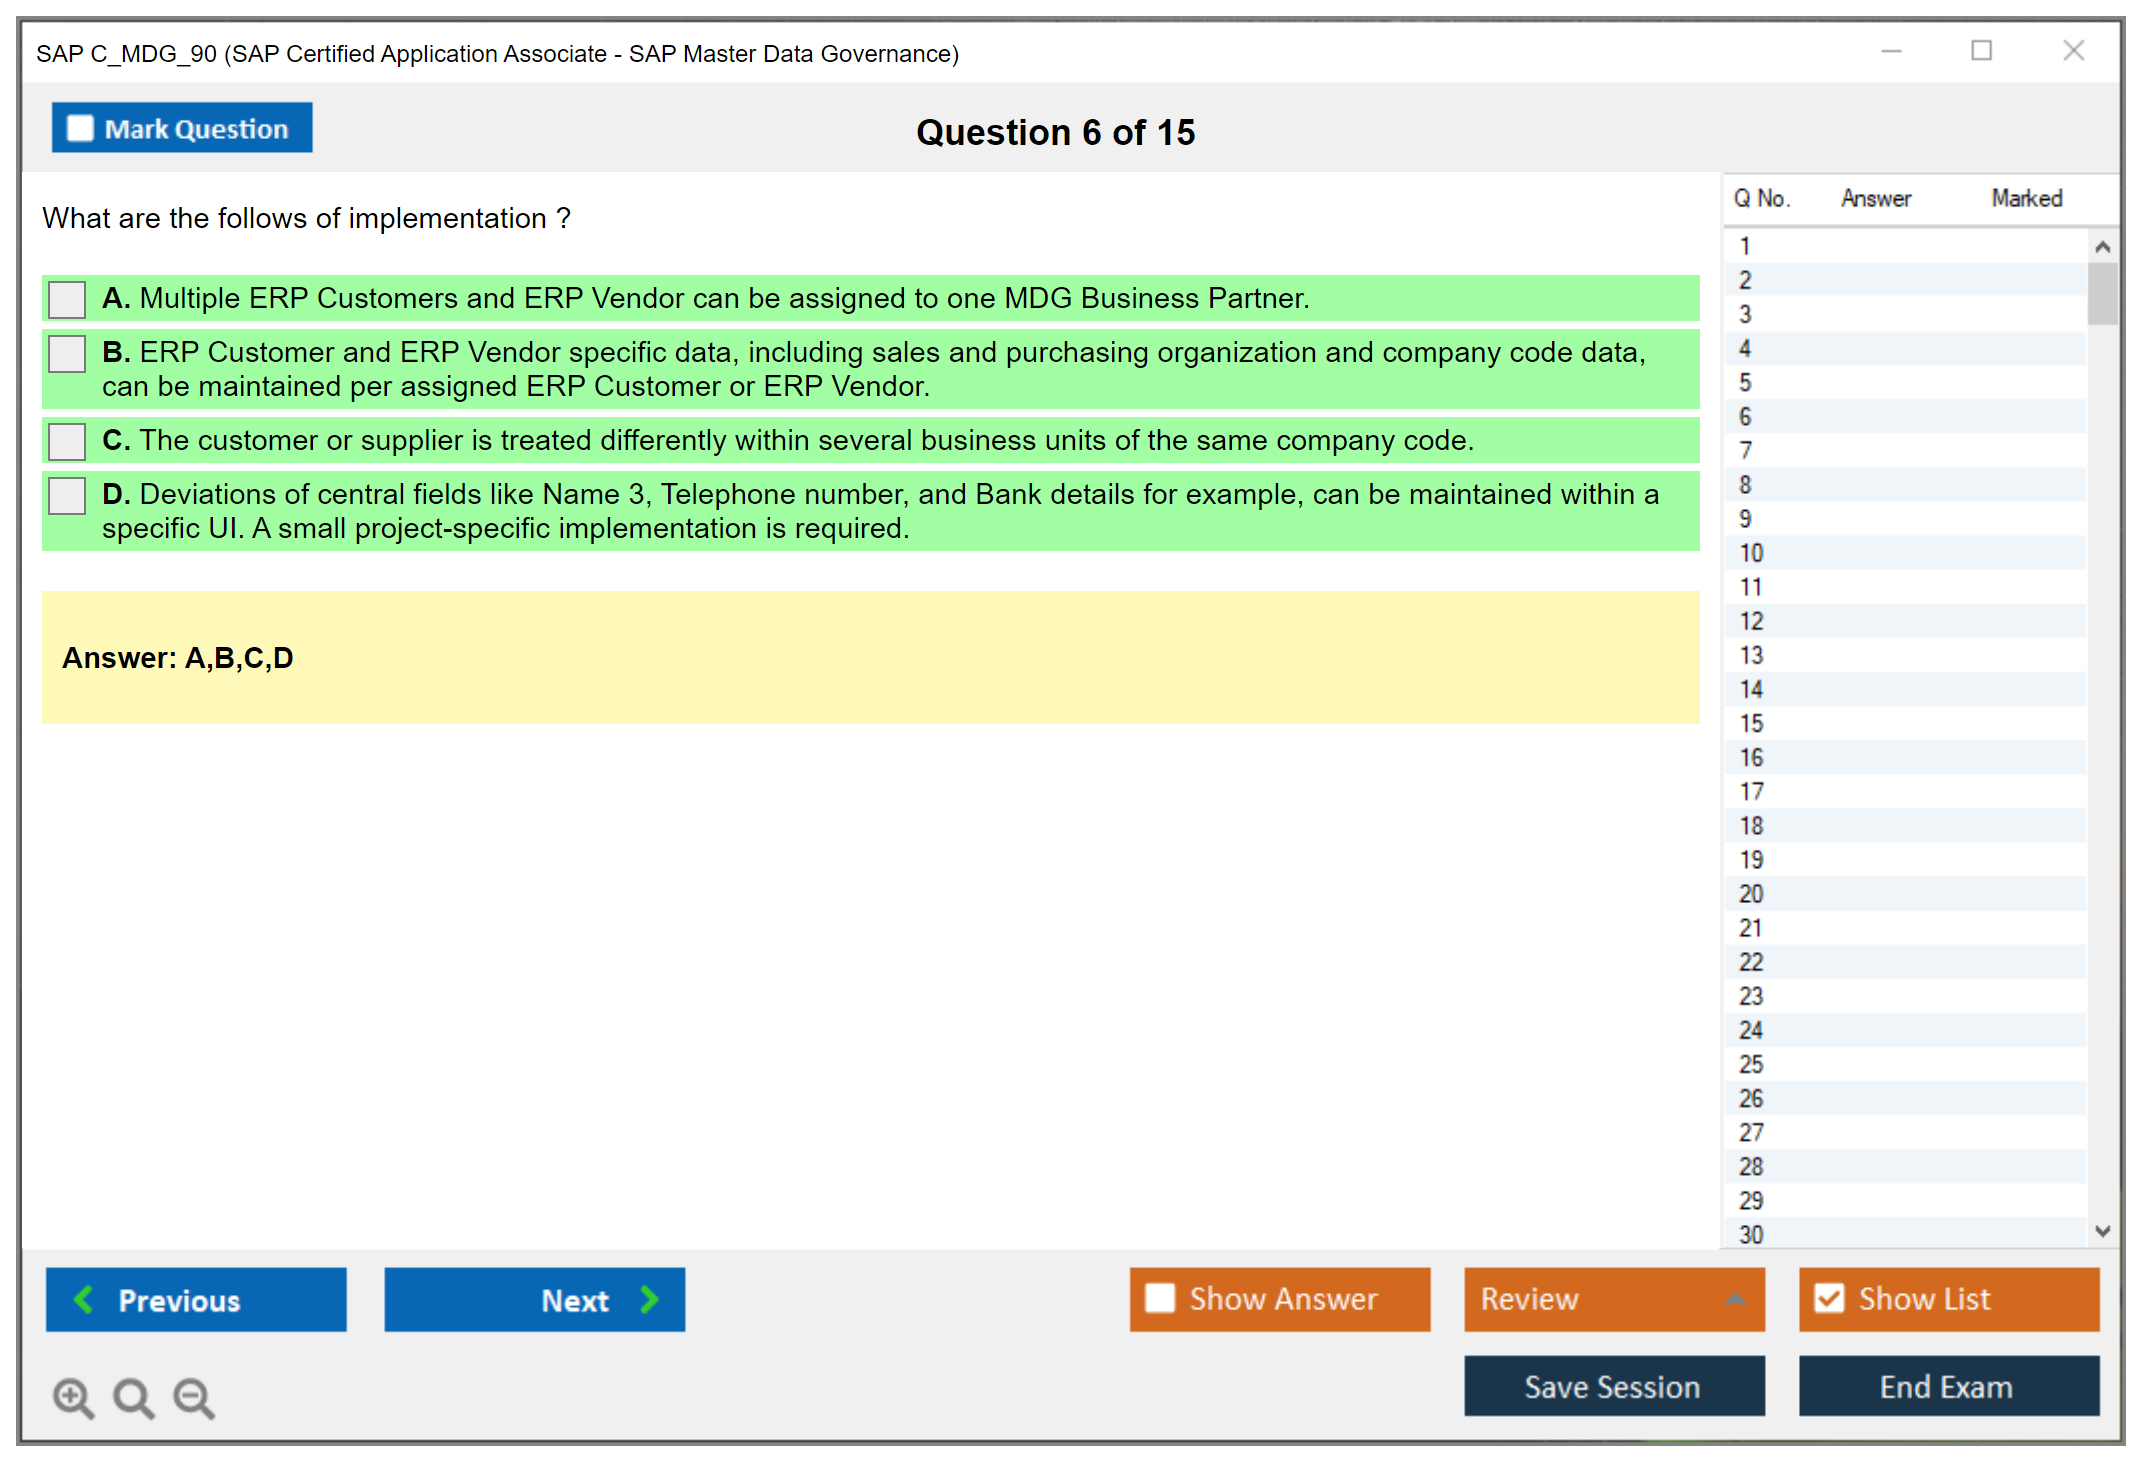Click the zoom in magnifier icon
Image resolution: width=2150 pixels, height=1470 pixels.
(x=72, y=1397)
